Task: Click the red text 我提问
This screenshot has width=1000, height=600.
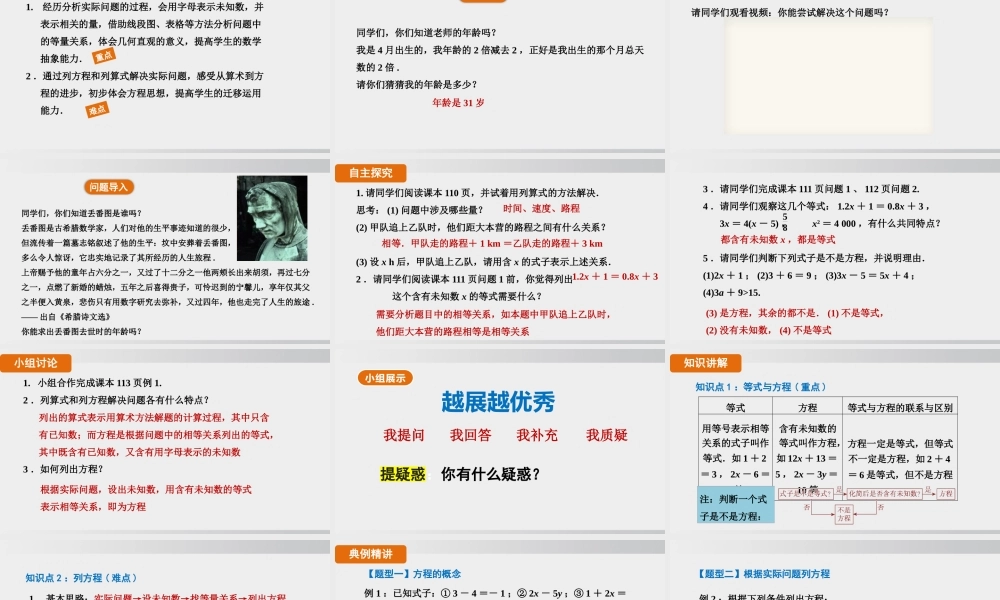Action: (x=404, y=435)
